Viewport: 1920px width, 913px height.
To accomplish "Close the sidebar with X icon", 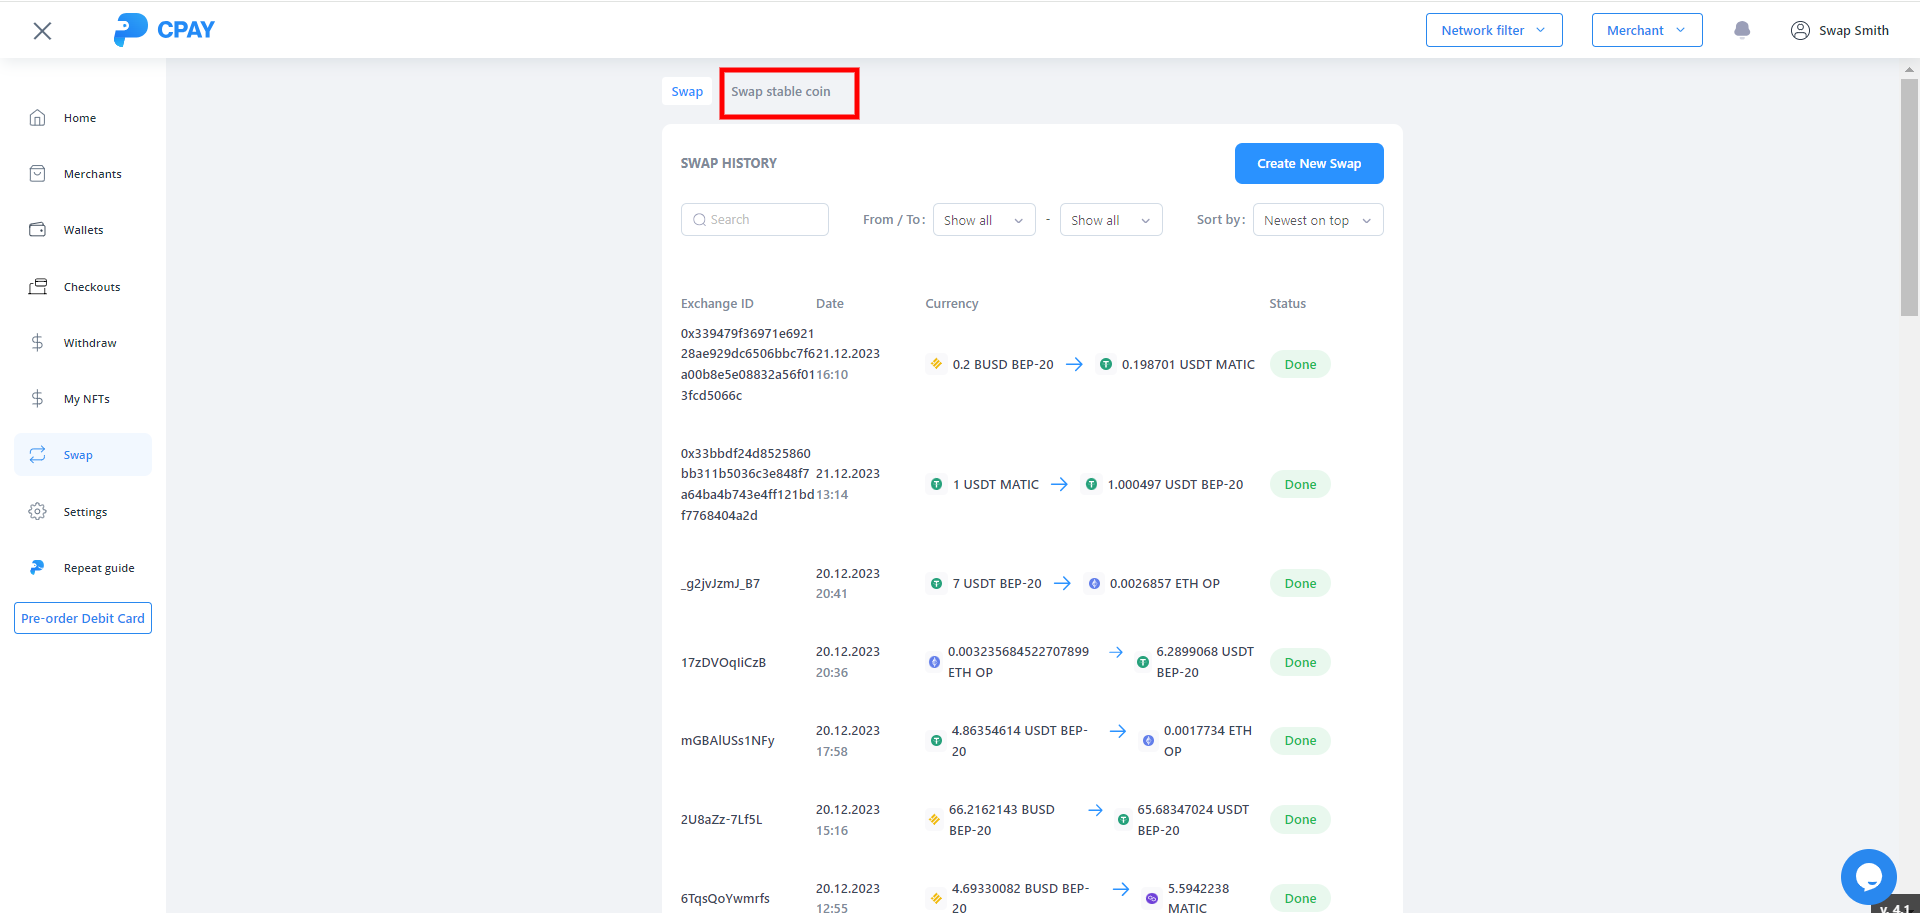I will coord(42,31).
